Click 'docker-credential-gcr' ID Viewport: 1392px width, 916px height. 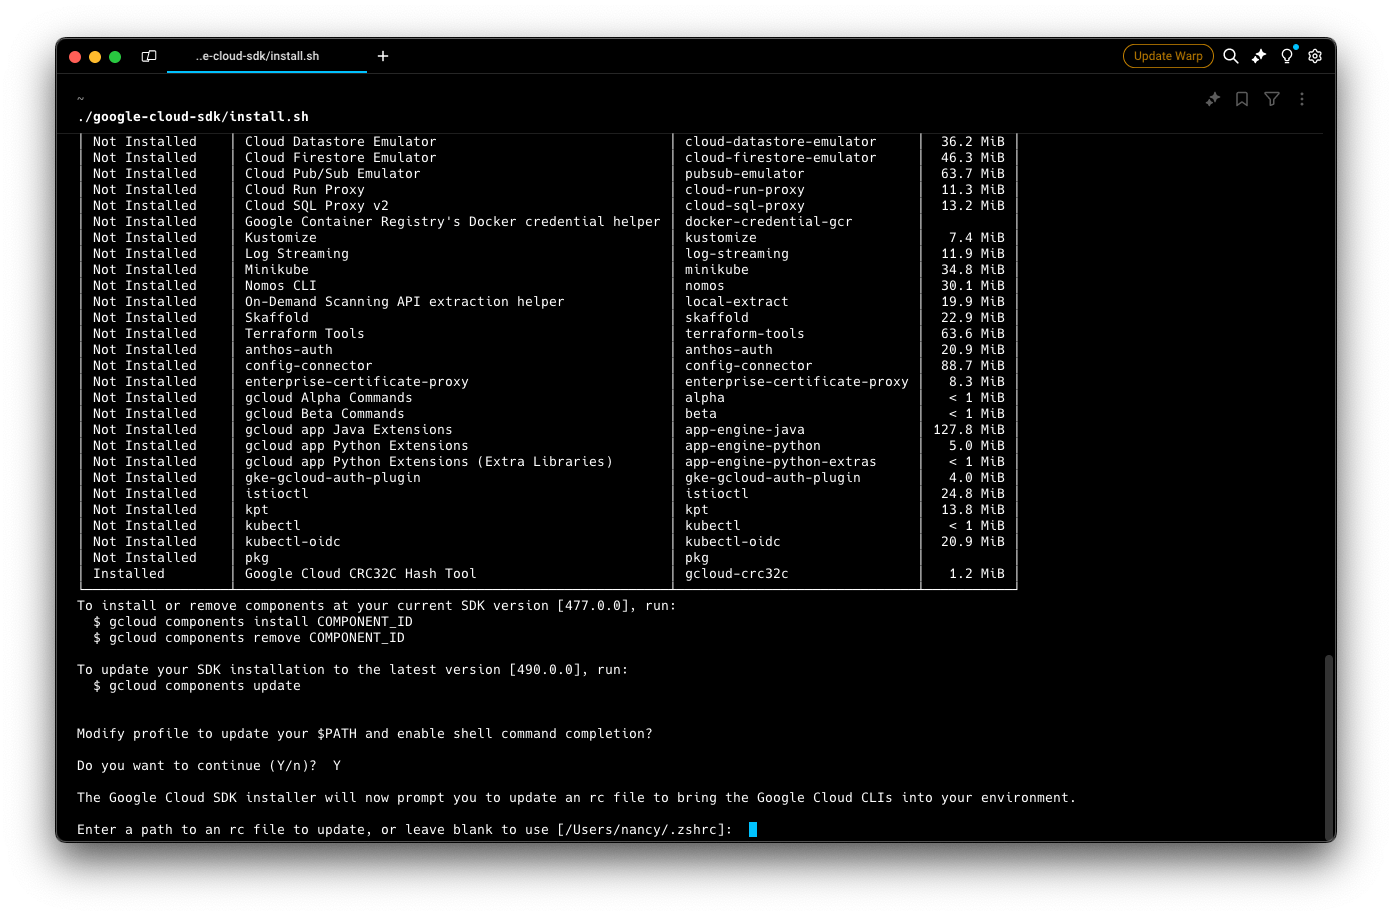pyautogui.click(x=768, y=222)
